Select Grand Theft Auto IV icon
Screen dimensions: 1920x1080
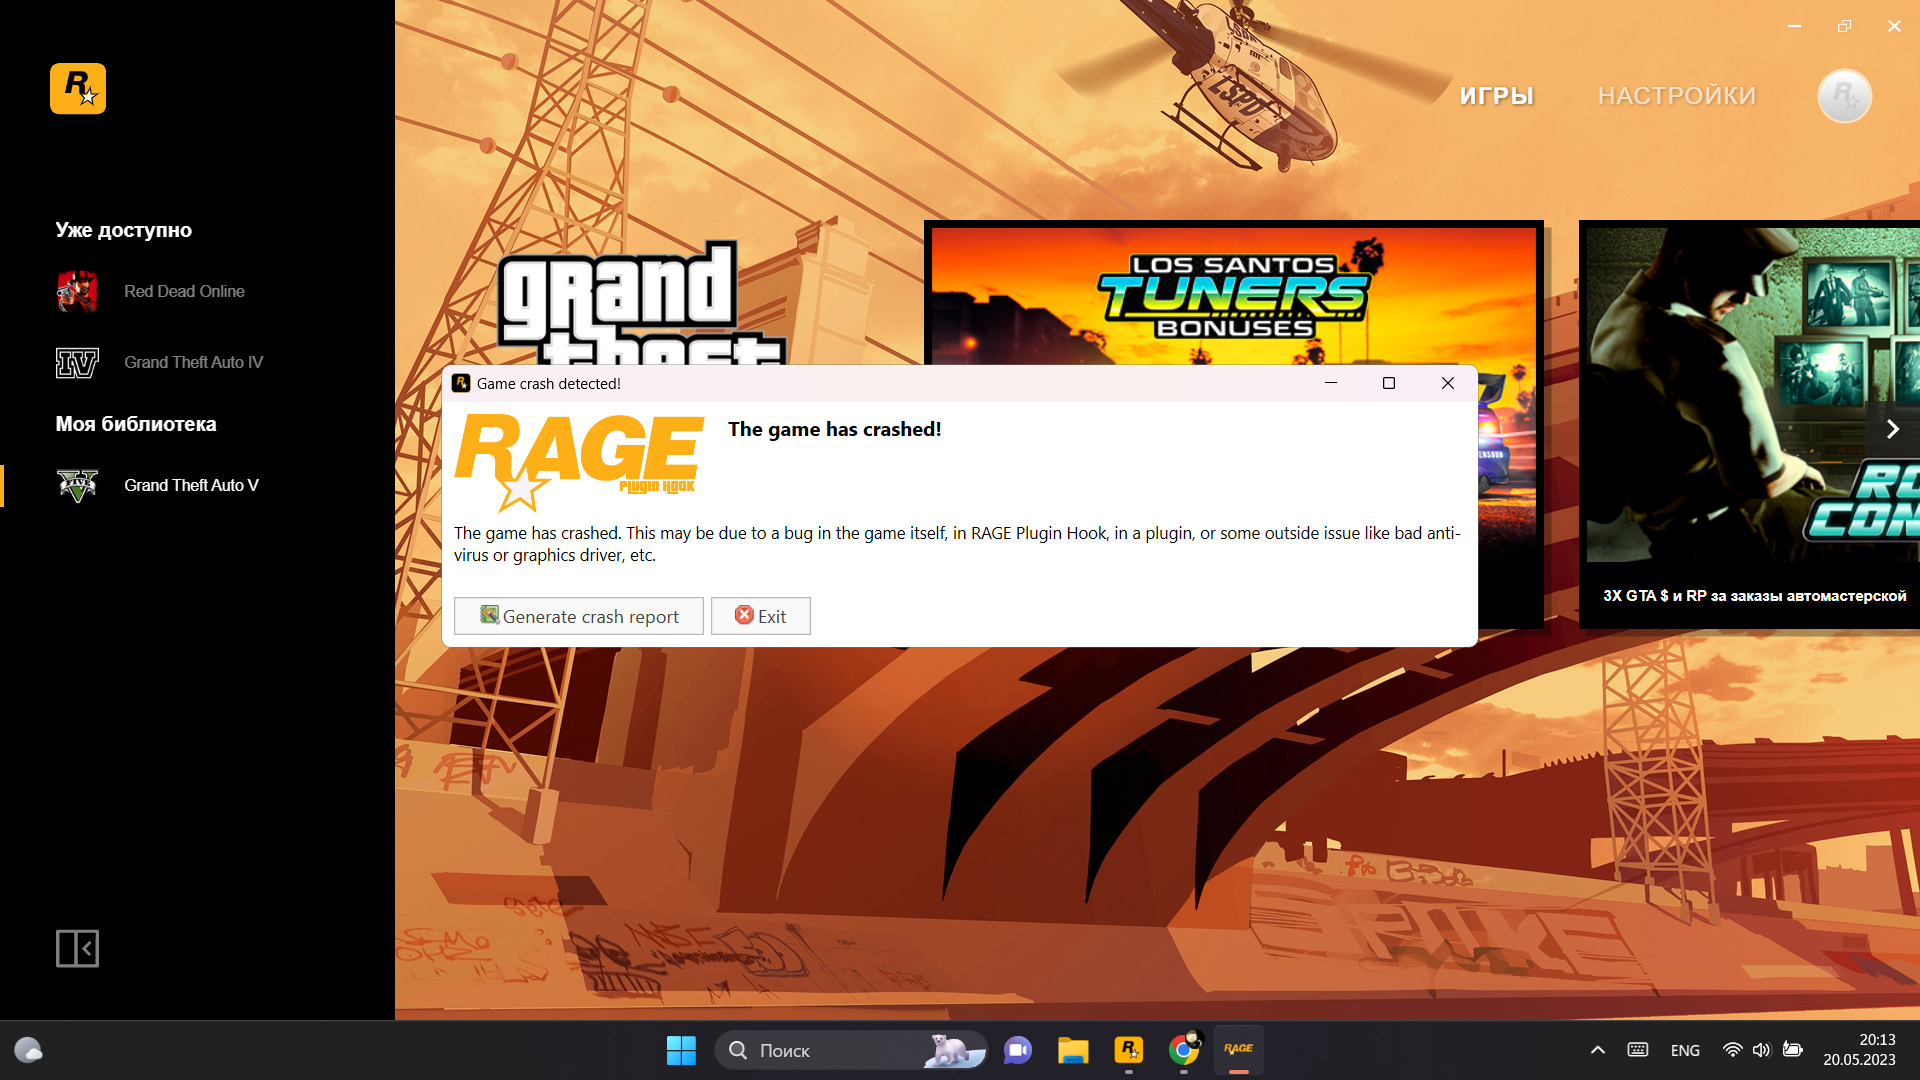(x=77, y=363)
